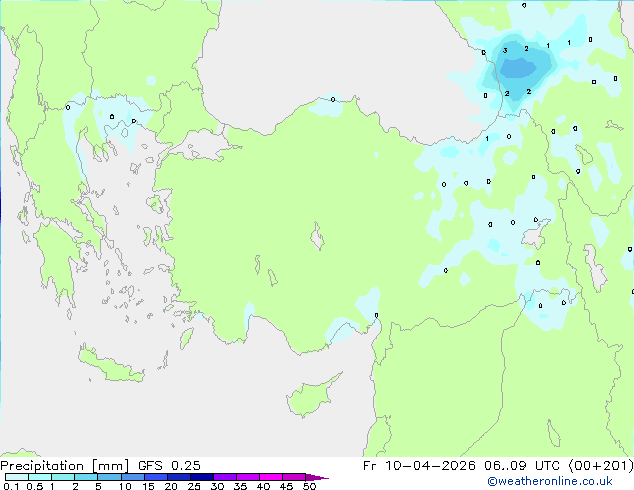Click the '06..09 UTC' time label
The height and width of the screenshot is (490, 634).
522,466
